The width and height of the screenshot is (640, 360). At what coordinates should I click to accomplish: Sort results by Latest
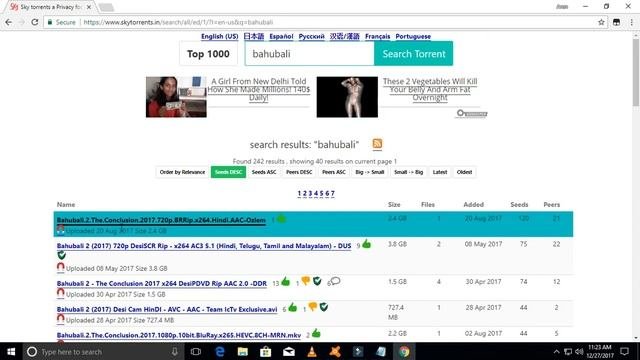(x=440, y=172)
